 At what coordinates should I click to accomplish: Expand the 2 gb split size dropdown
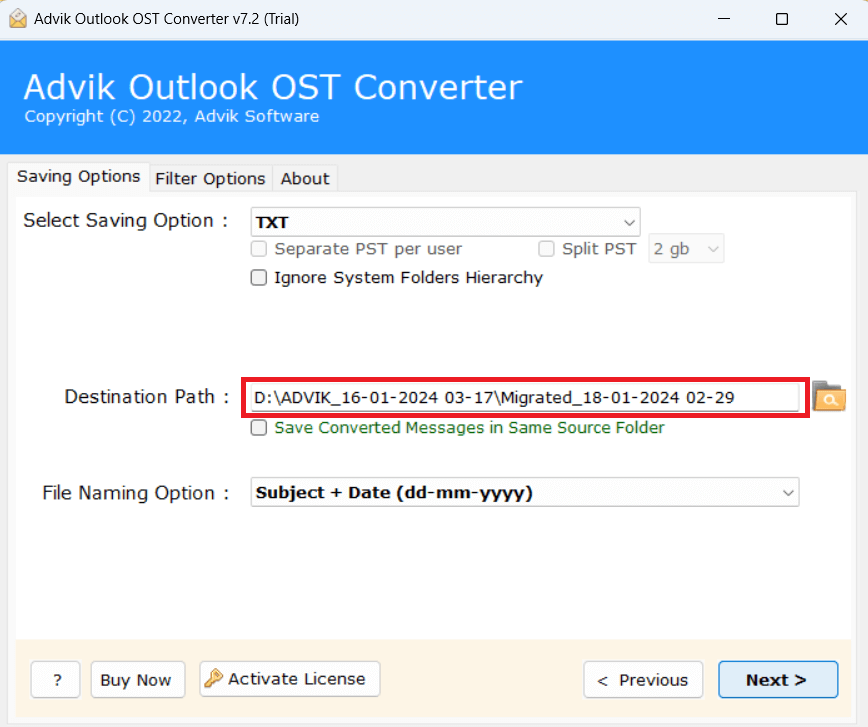click(x=686, y=249)
